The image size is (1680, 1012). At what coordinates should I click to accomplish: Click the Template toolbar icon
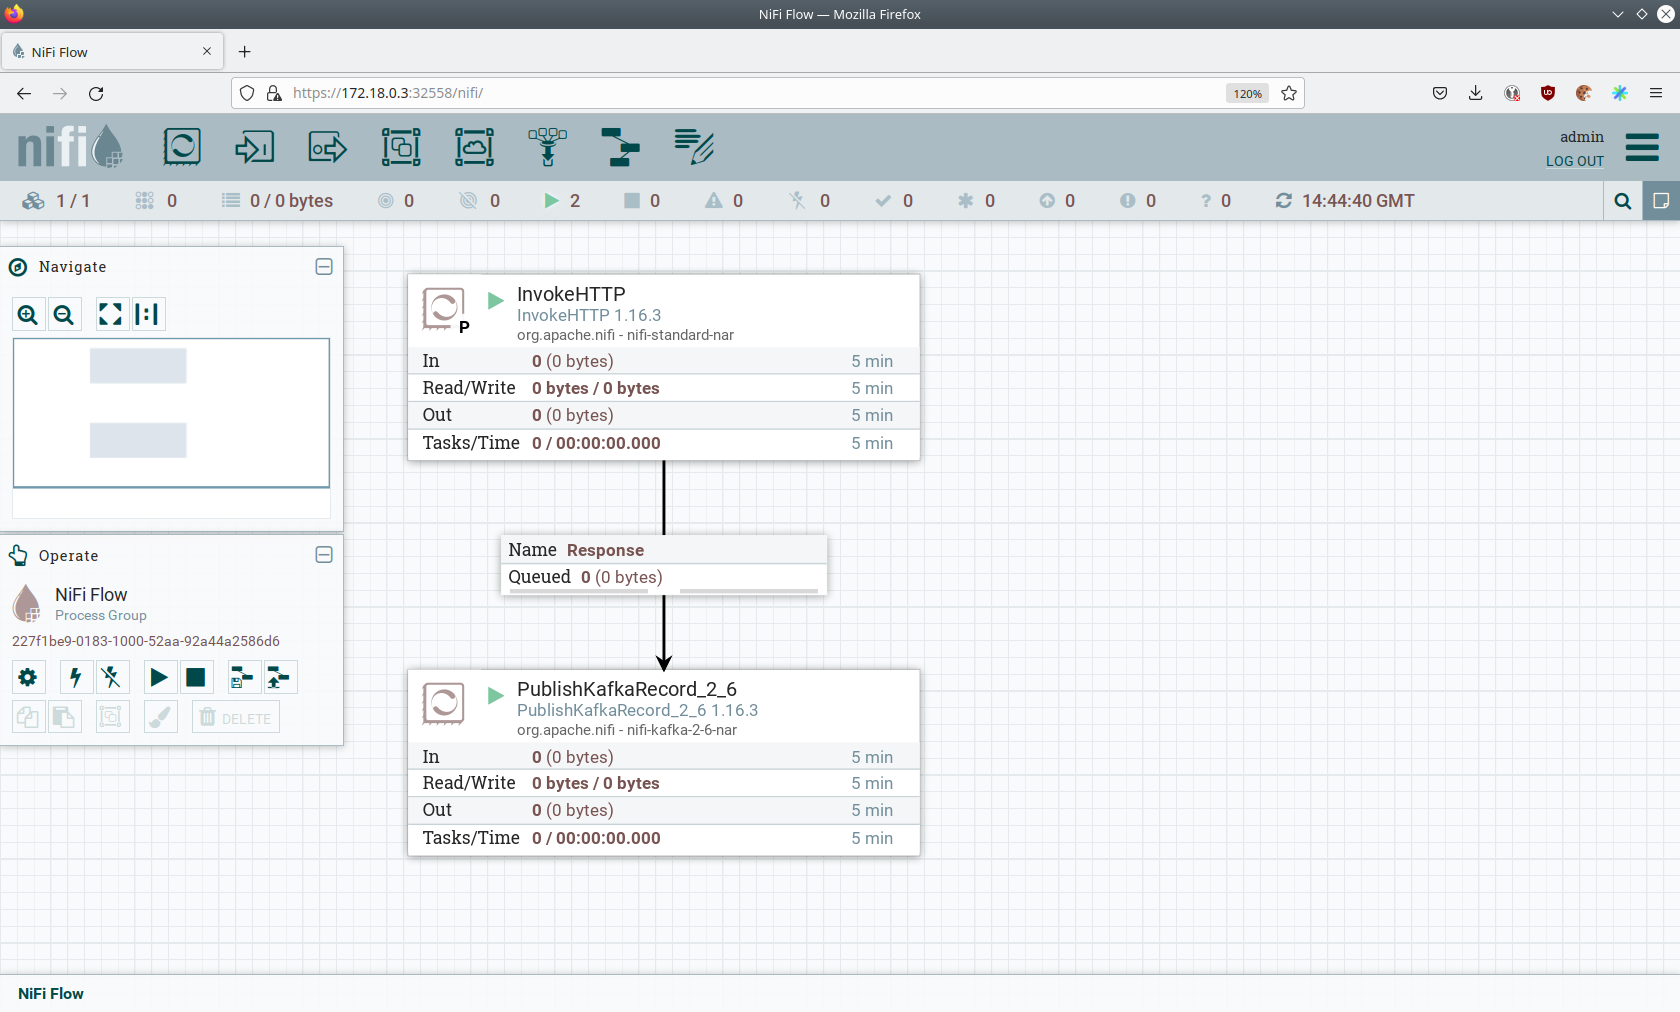point(620,147)
